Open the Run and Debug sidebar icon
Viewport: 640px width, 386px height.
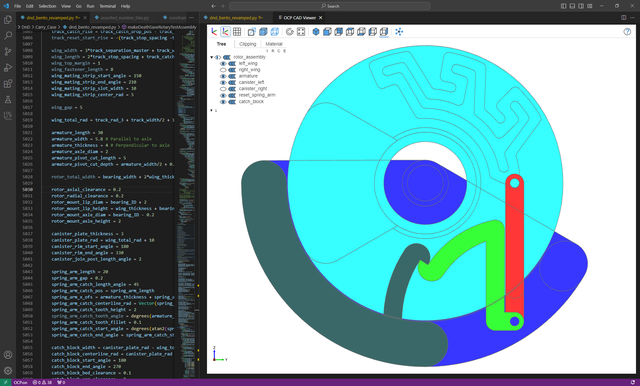8,68
